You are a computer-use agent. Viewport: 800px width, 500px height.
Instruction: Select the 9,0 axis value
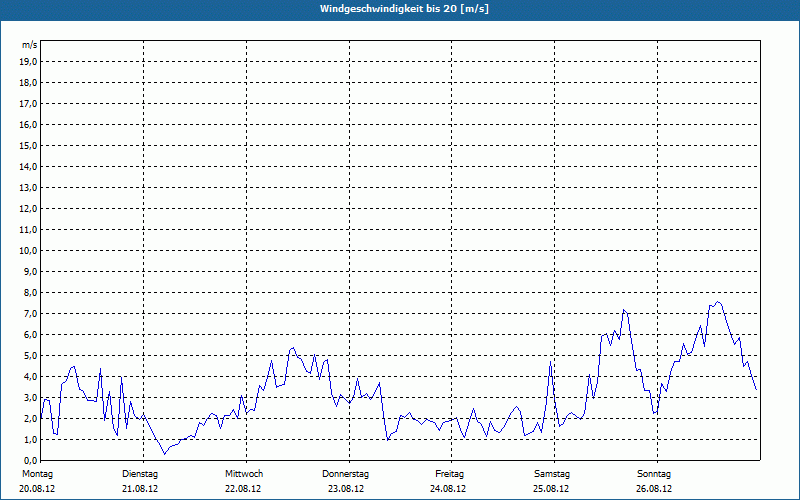click(30, 271)
